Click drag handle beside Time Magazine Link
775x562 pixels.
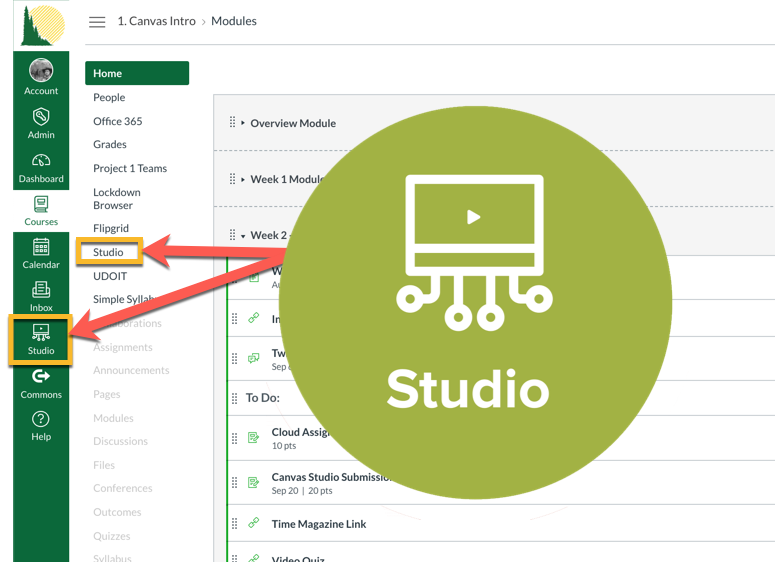[234, 523]
